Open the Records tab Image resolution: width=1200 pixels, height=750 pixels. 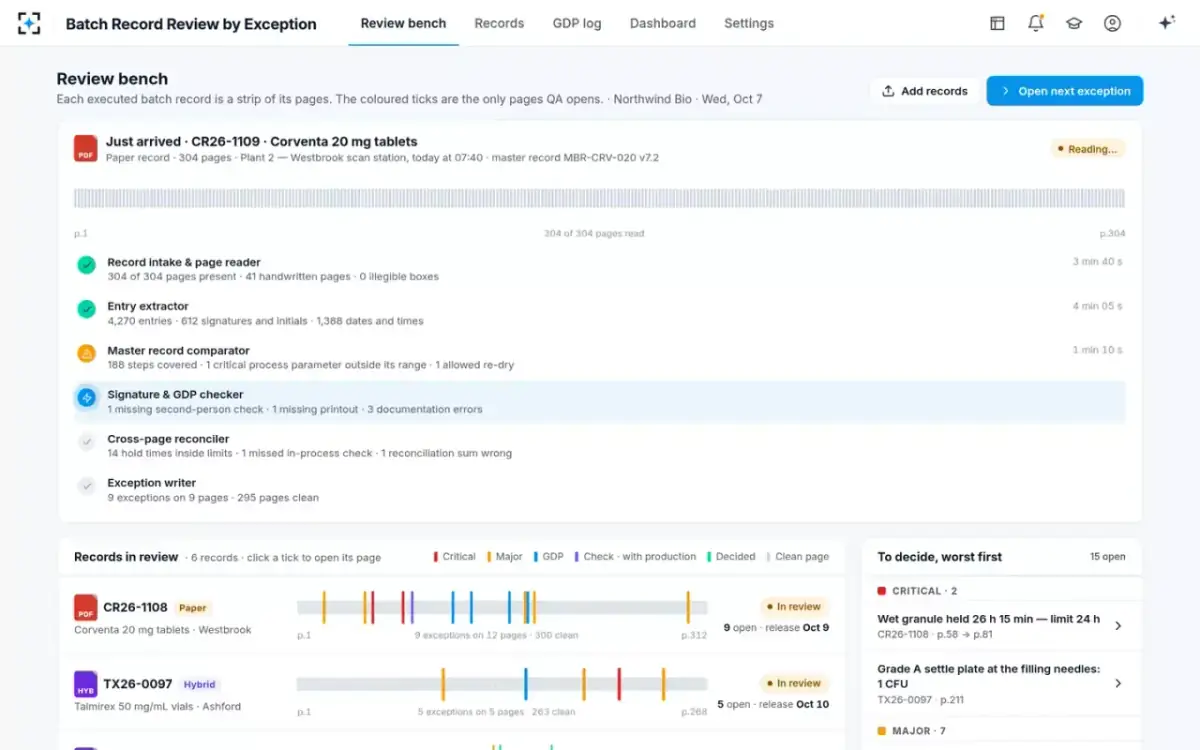499,23
